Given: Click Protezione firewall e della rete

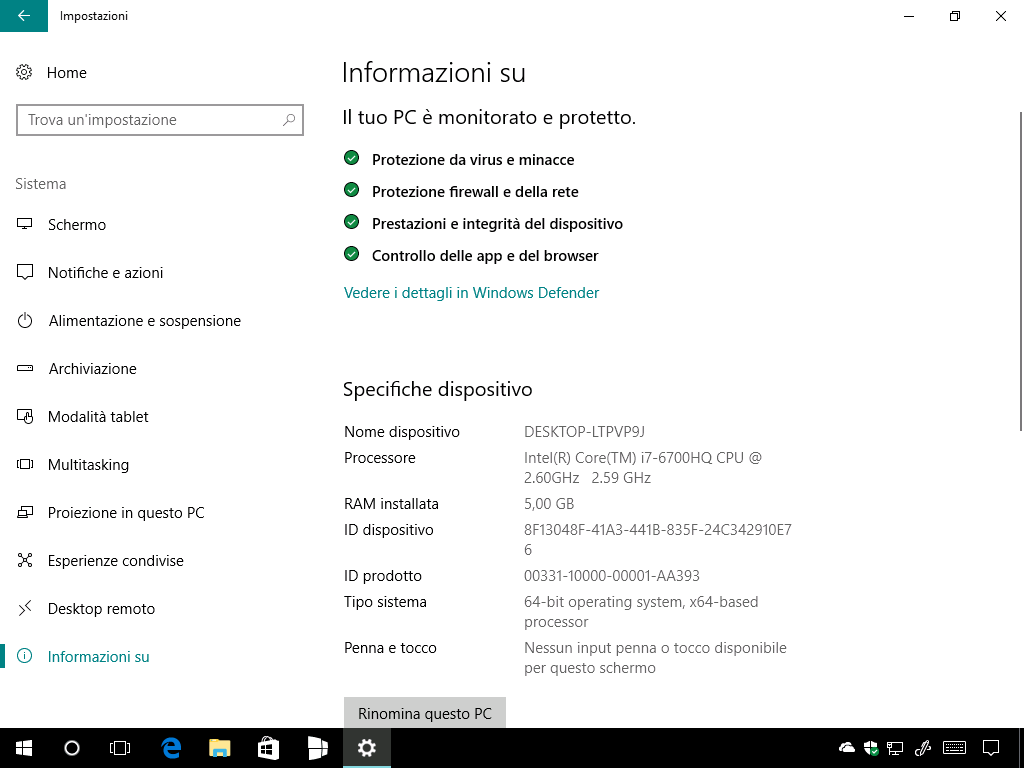Looking at the screenshot, I should (475, 191).
